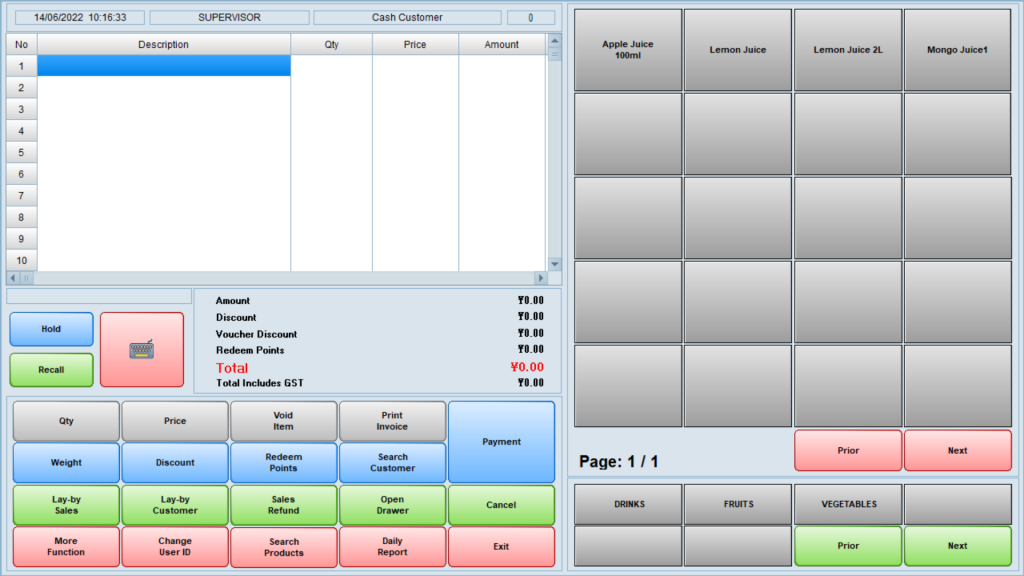Hold the current transaction

(x=51, y=329)
